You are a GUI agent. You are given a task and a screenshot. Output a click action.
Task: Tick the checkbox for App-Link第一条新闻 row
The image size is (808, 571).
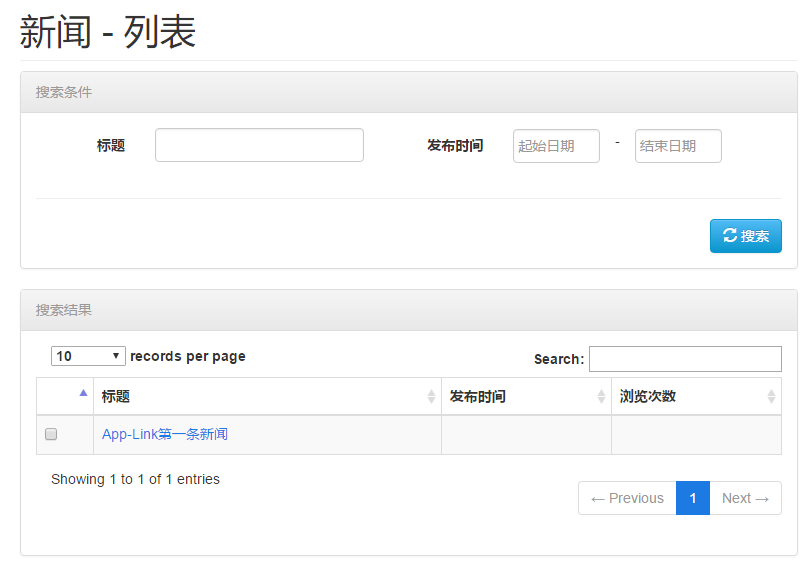(x=51, y=434)
